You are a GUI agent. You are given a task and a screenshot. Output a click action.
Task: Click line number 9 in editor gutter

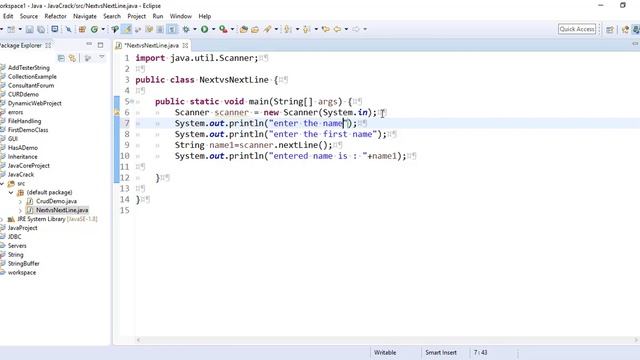point(127,145)
